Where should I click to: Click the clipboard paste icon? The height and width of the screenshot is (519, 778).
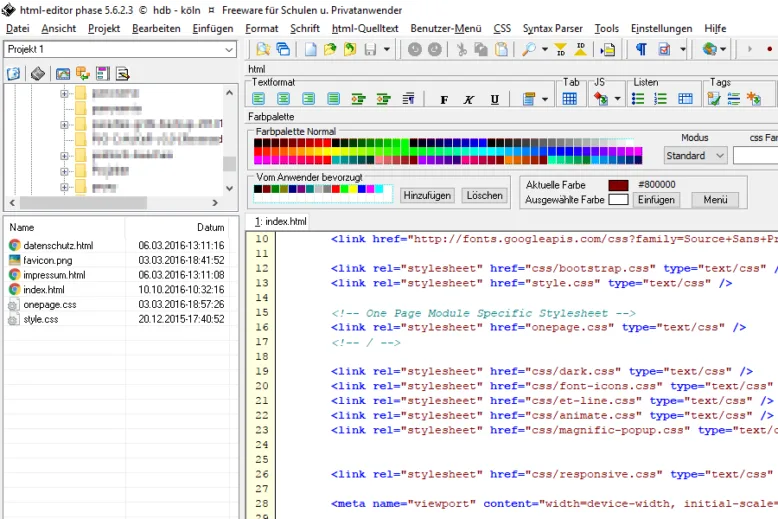[x=502, y=49]
